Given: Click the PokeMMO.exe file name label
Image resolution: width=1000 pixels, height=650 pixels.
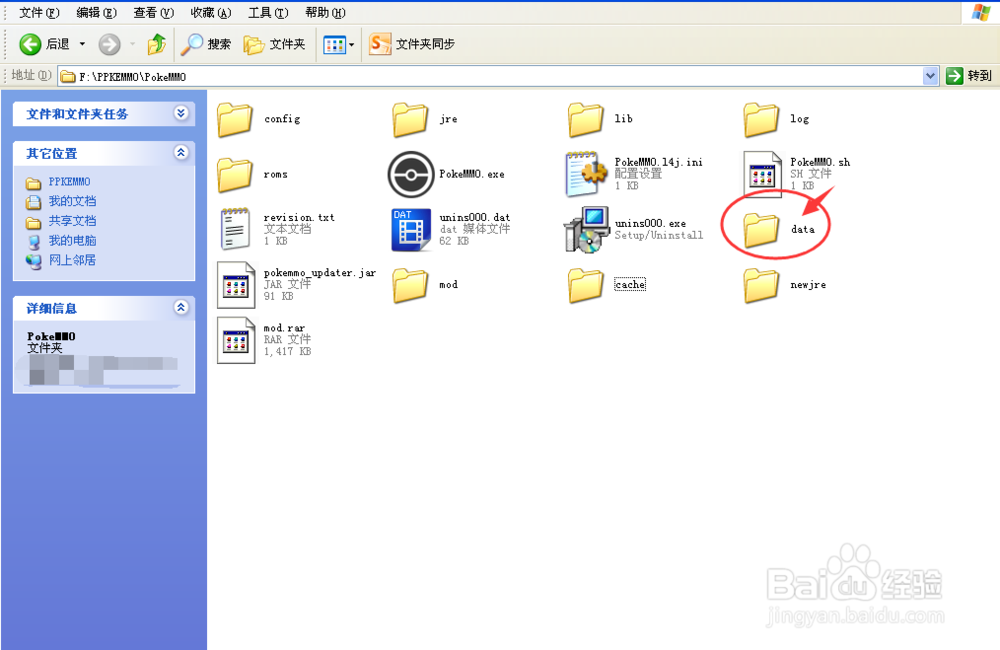Looking at the screenshot, I should click(x=472, y=174).
